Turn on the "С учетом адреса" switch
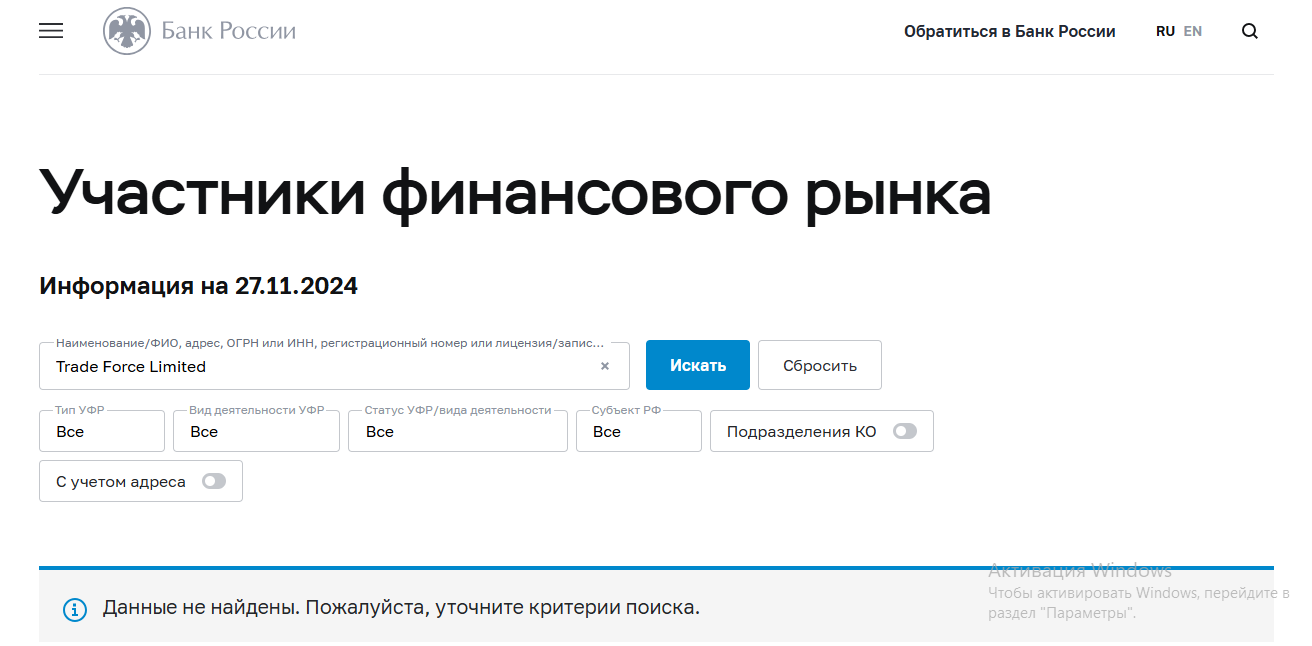The width and height of the screenshot is (1312, 646). tap(213, 481)
